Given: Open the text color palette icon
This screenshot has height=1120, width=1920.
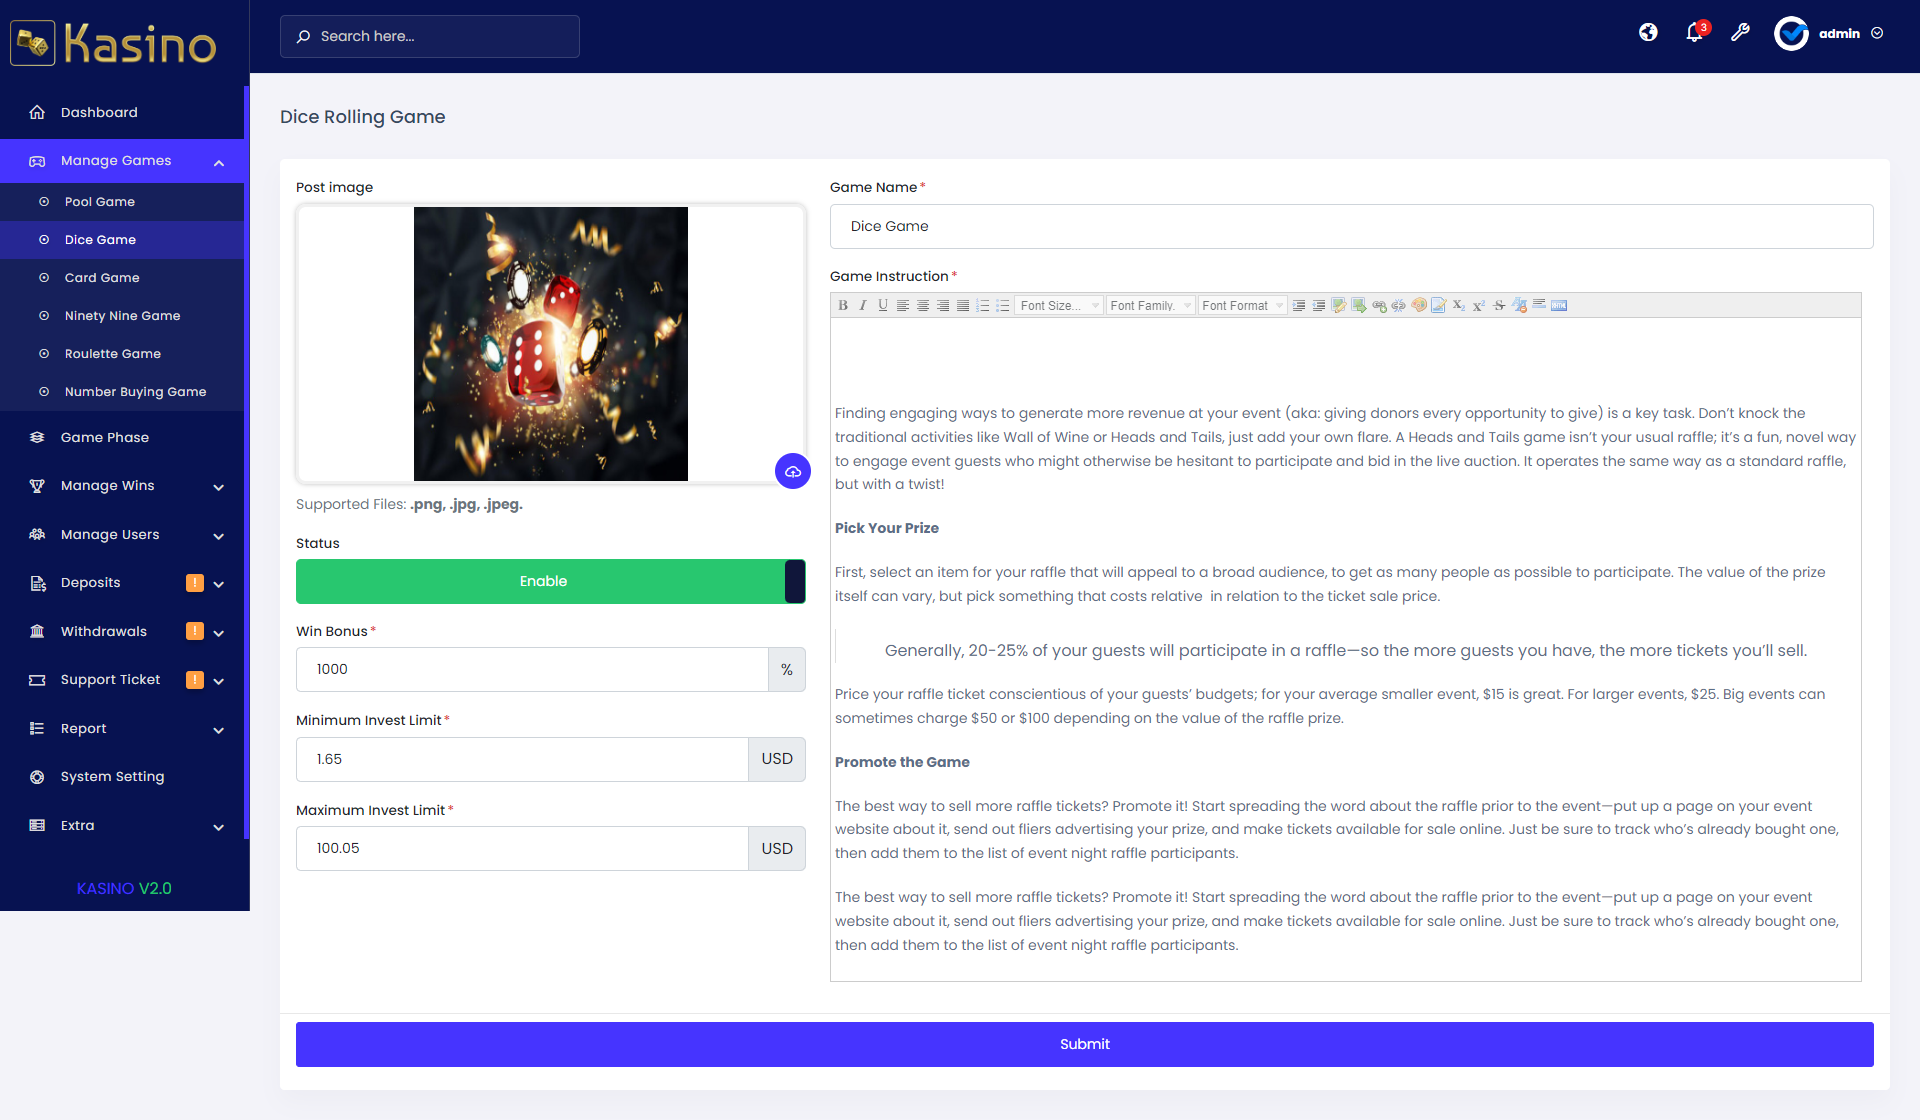Looking at the screenshot, I should tap(1419, 305).
